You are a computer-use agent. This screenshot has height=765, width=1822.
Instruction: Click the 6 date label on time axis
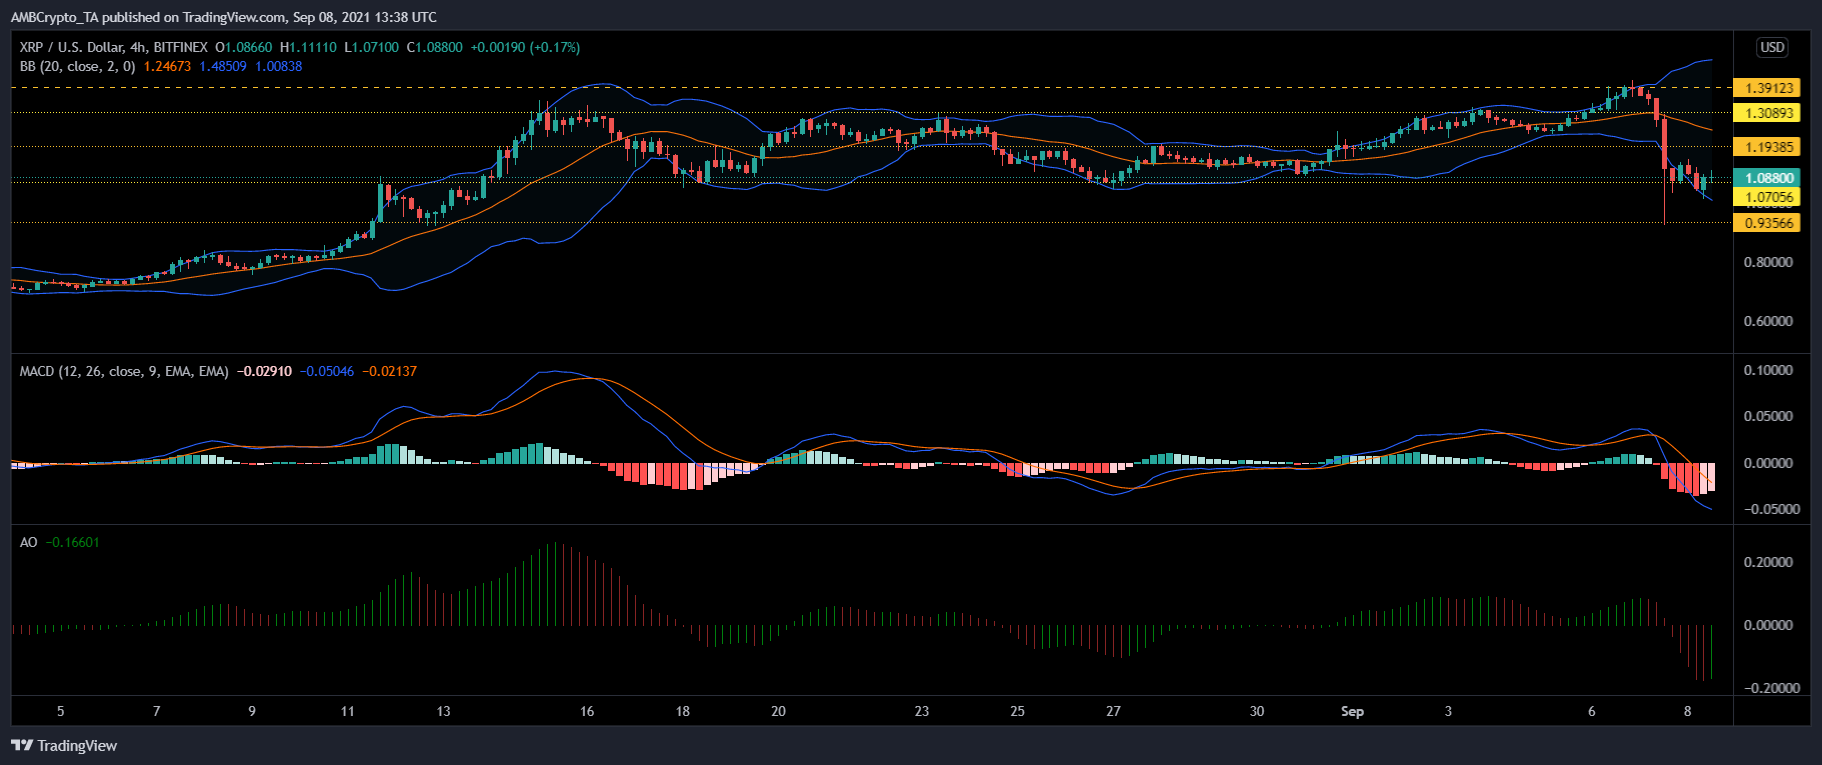(x=1592, y=711)
